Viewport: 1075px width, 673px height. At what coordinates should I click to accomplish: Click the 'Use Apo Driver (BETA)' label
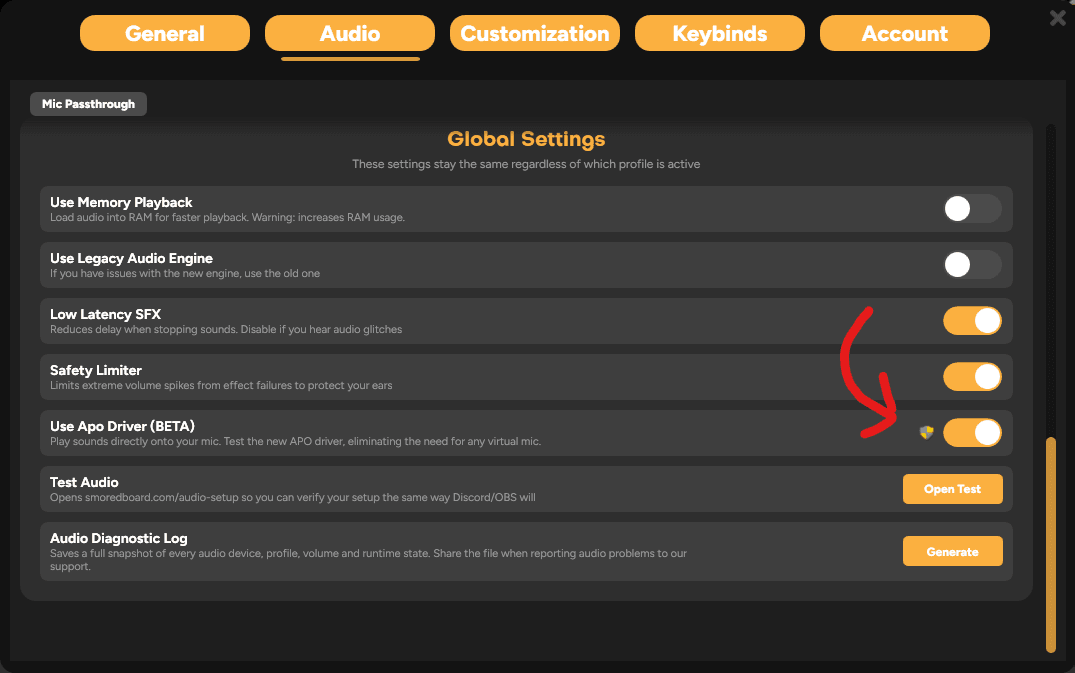pyautogui.click(x=122, y=426)
